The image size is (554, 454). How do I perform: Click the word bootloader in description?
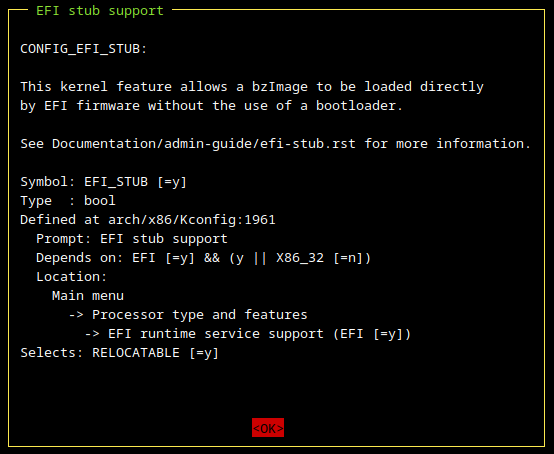(356, 106)
